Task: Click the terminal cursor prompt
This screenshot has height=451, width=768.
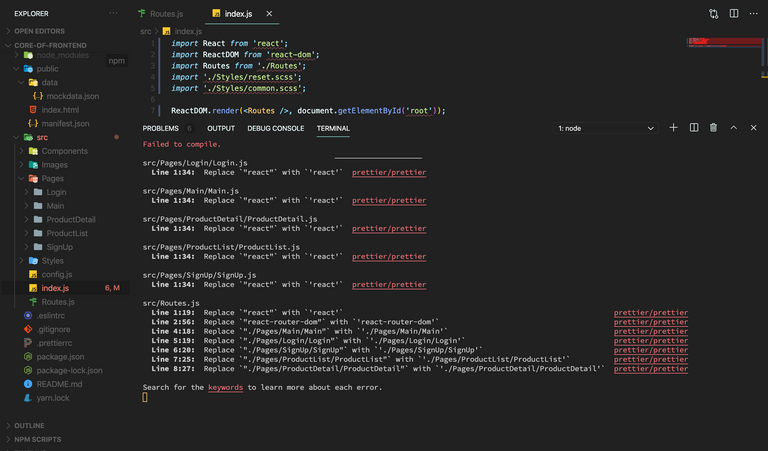Action: coord(145,397)
